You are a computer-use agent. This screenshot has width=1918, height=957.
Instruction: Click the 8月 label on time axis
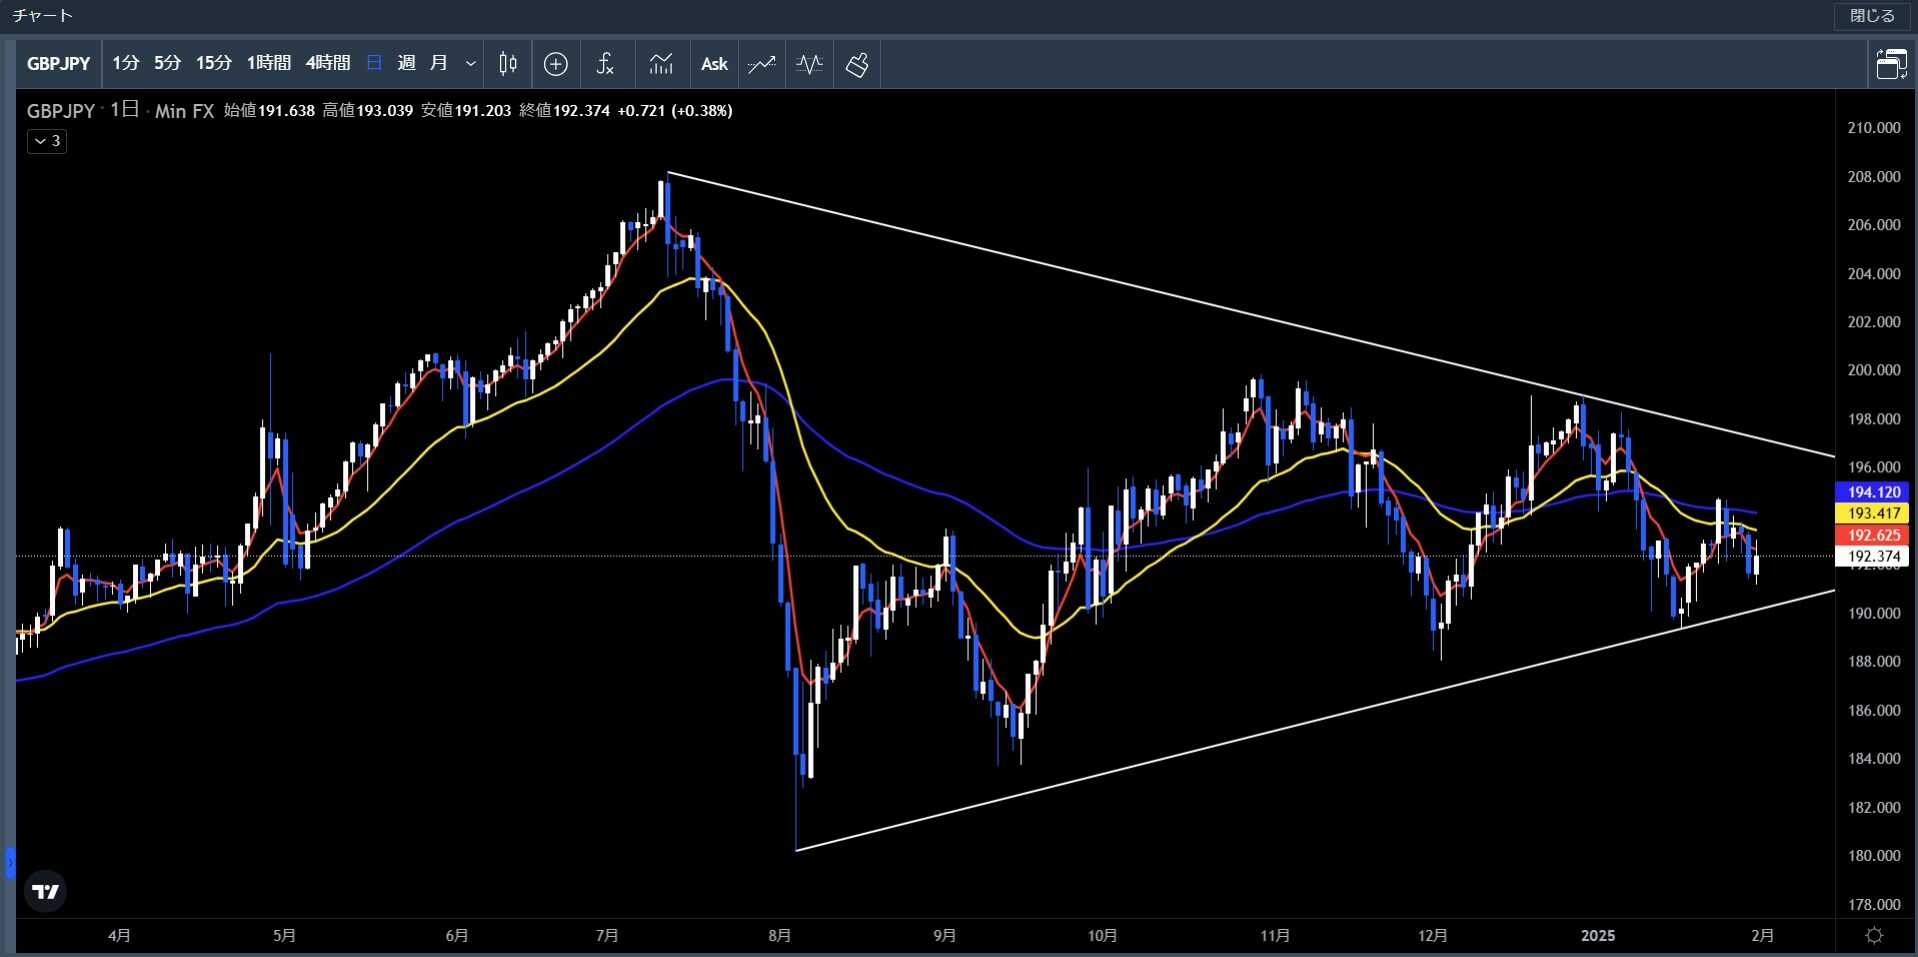pyautogui.click(x=780, y=936)
